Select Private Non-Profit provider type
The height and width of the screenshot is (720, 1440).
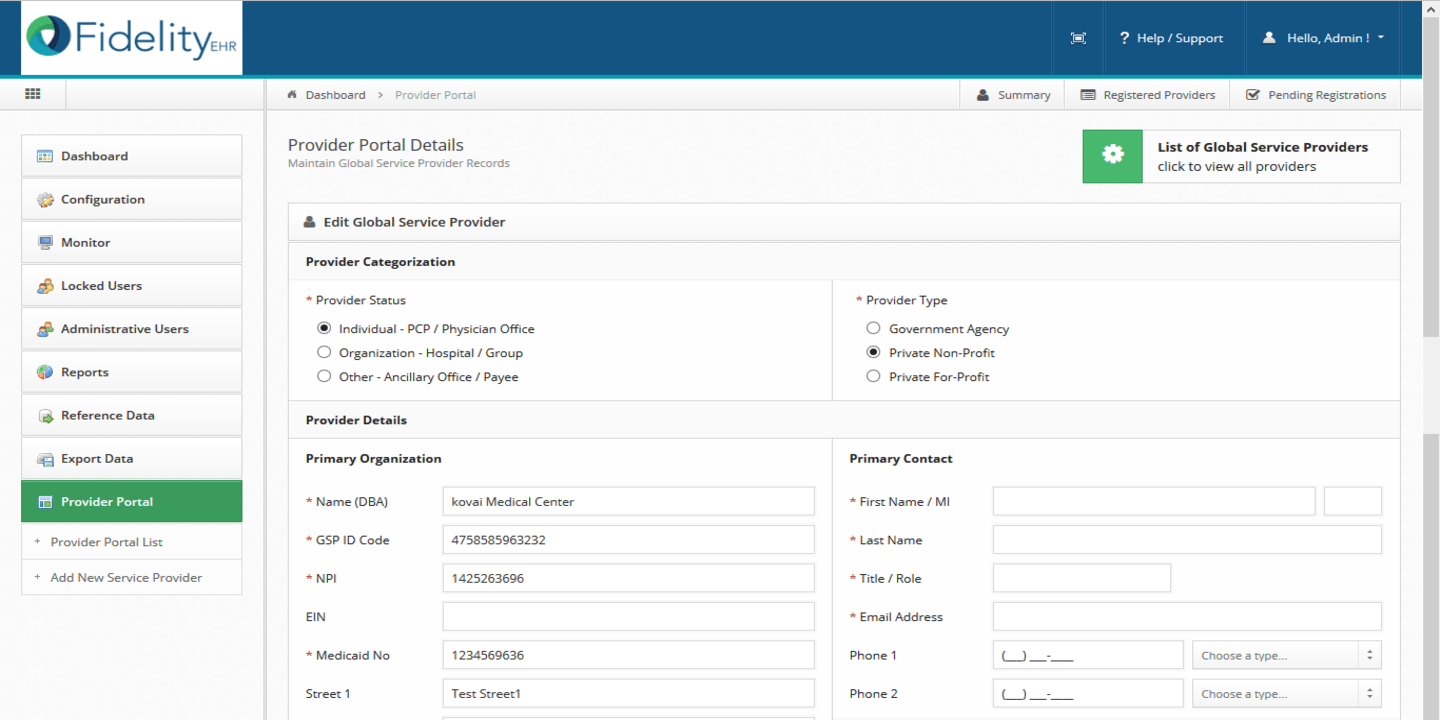coord(873,352)
